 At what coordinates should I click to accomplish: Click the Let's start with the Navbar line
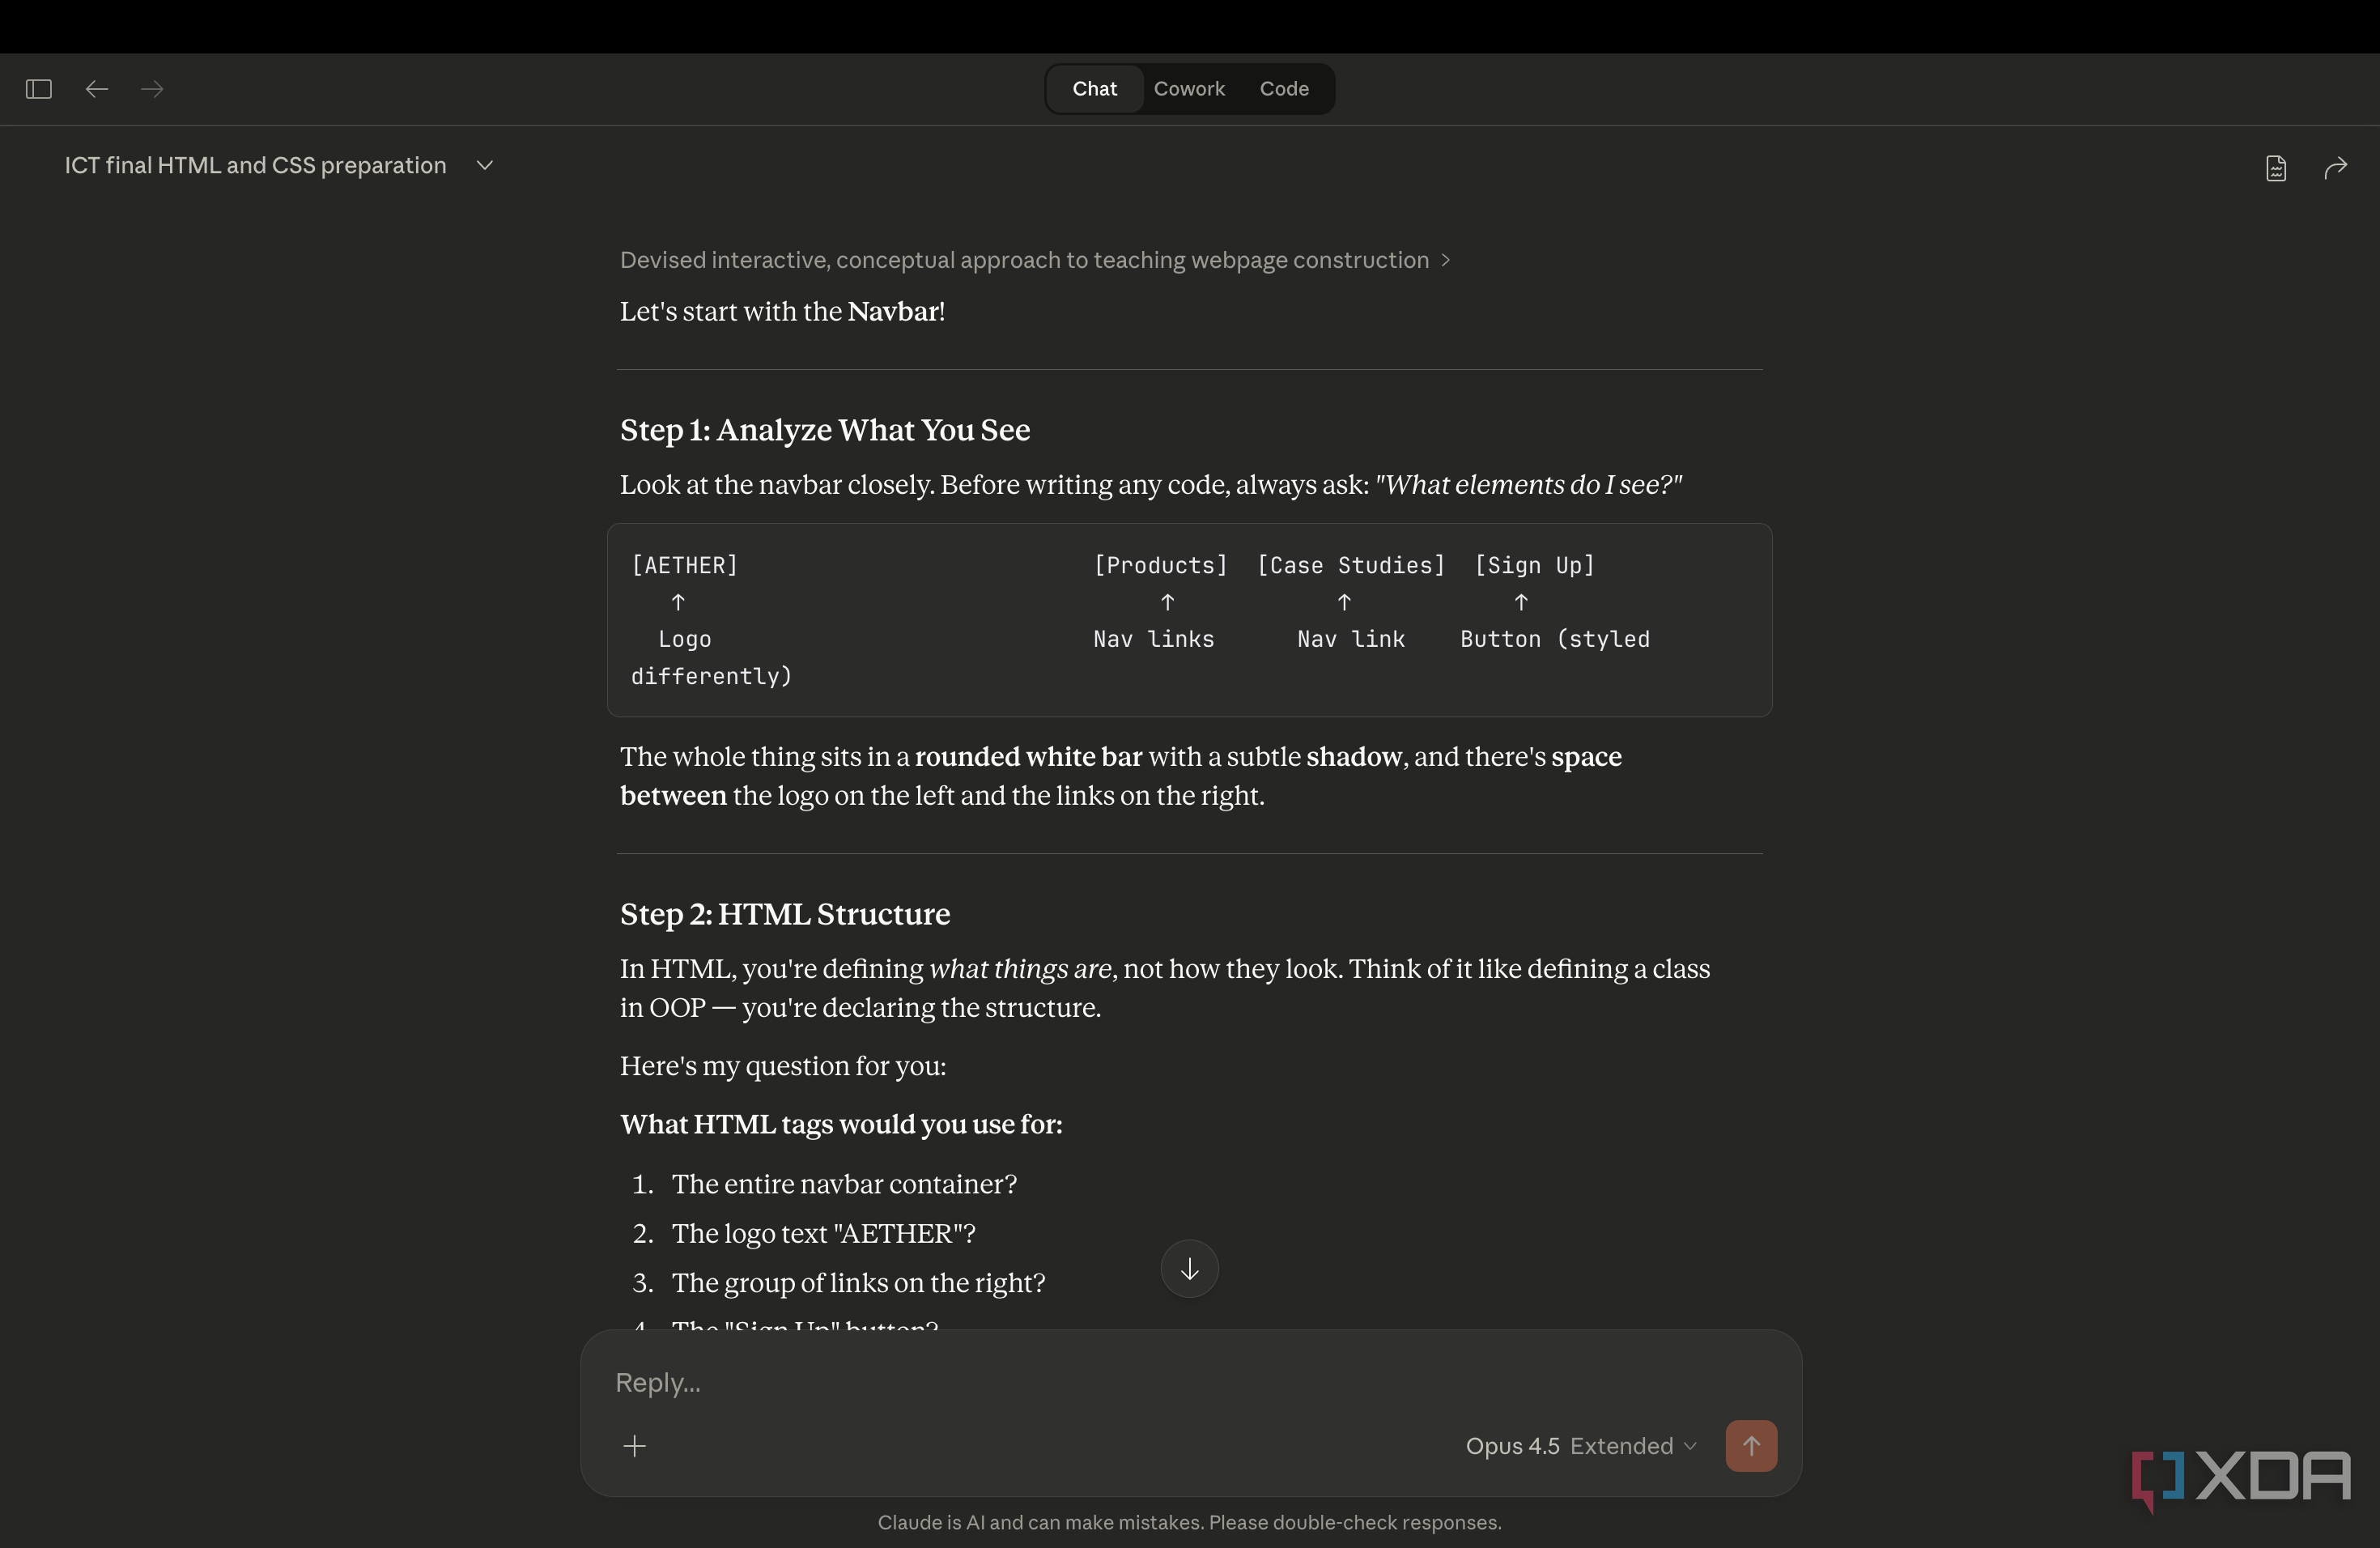pyautogui.click(x=782, y=312)
